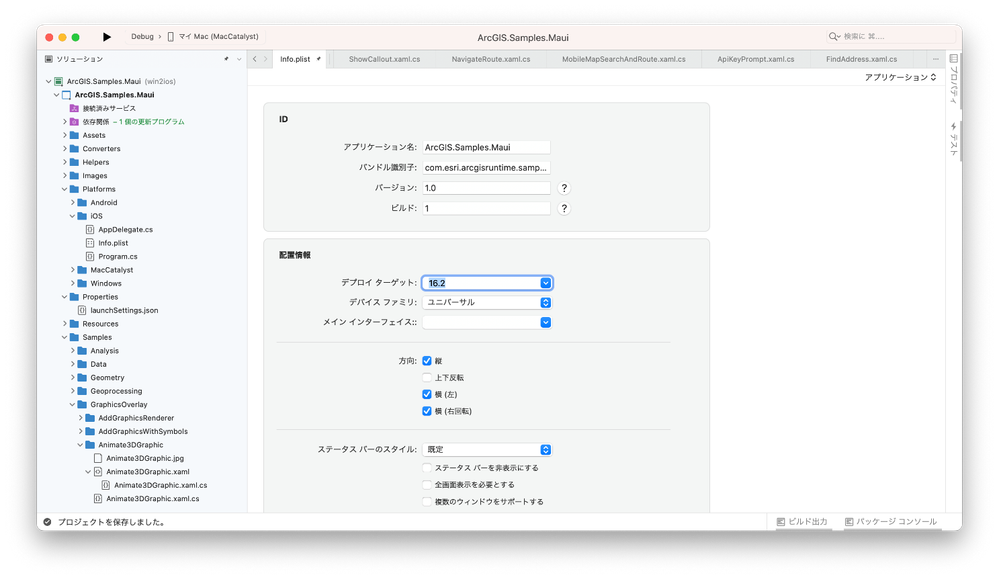Switch to the ShowCallout.xaml.cs tab
The height and width of the screenshot is (579, 999).
coord(384,59)
